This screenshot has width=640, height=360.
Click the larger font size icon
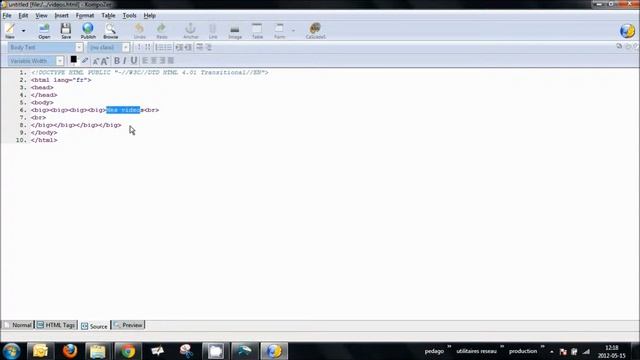[105, 61]
